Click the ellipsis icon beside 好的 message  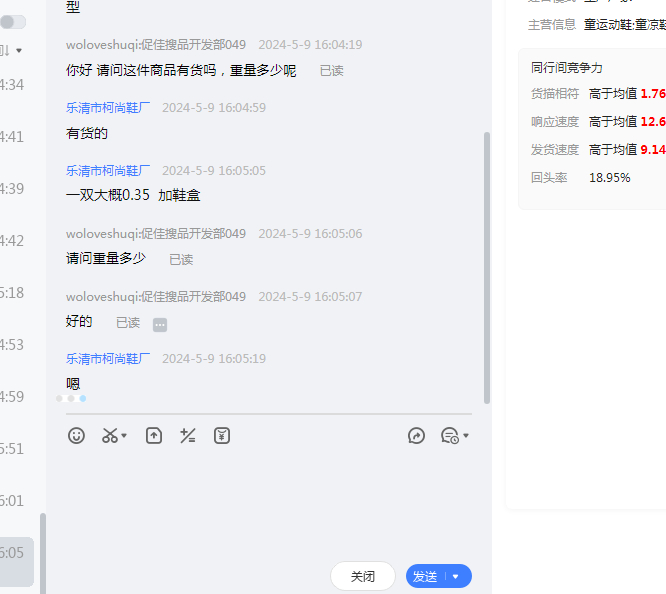pyautogui.click(x=160, y=325)
